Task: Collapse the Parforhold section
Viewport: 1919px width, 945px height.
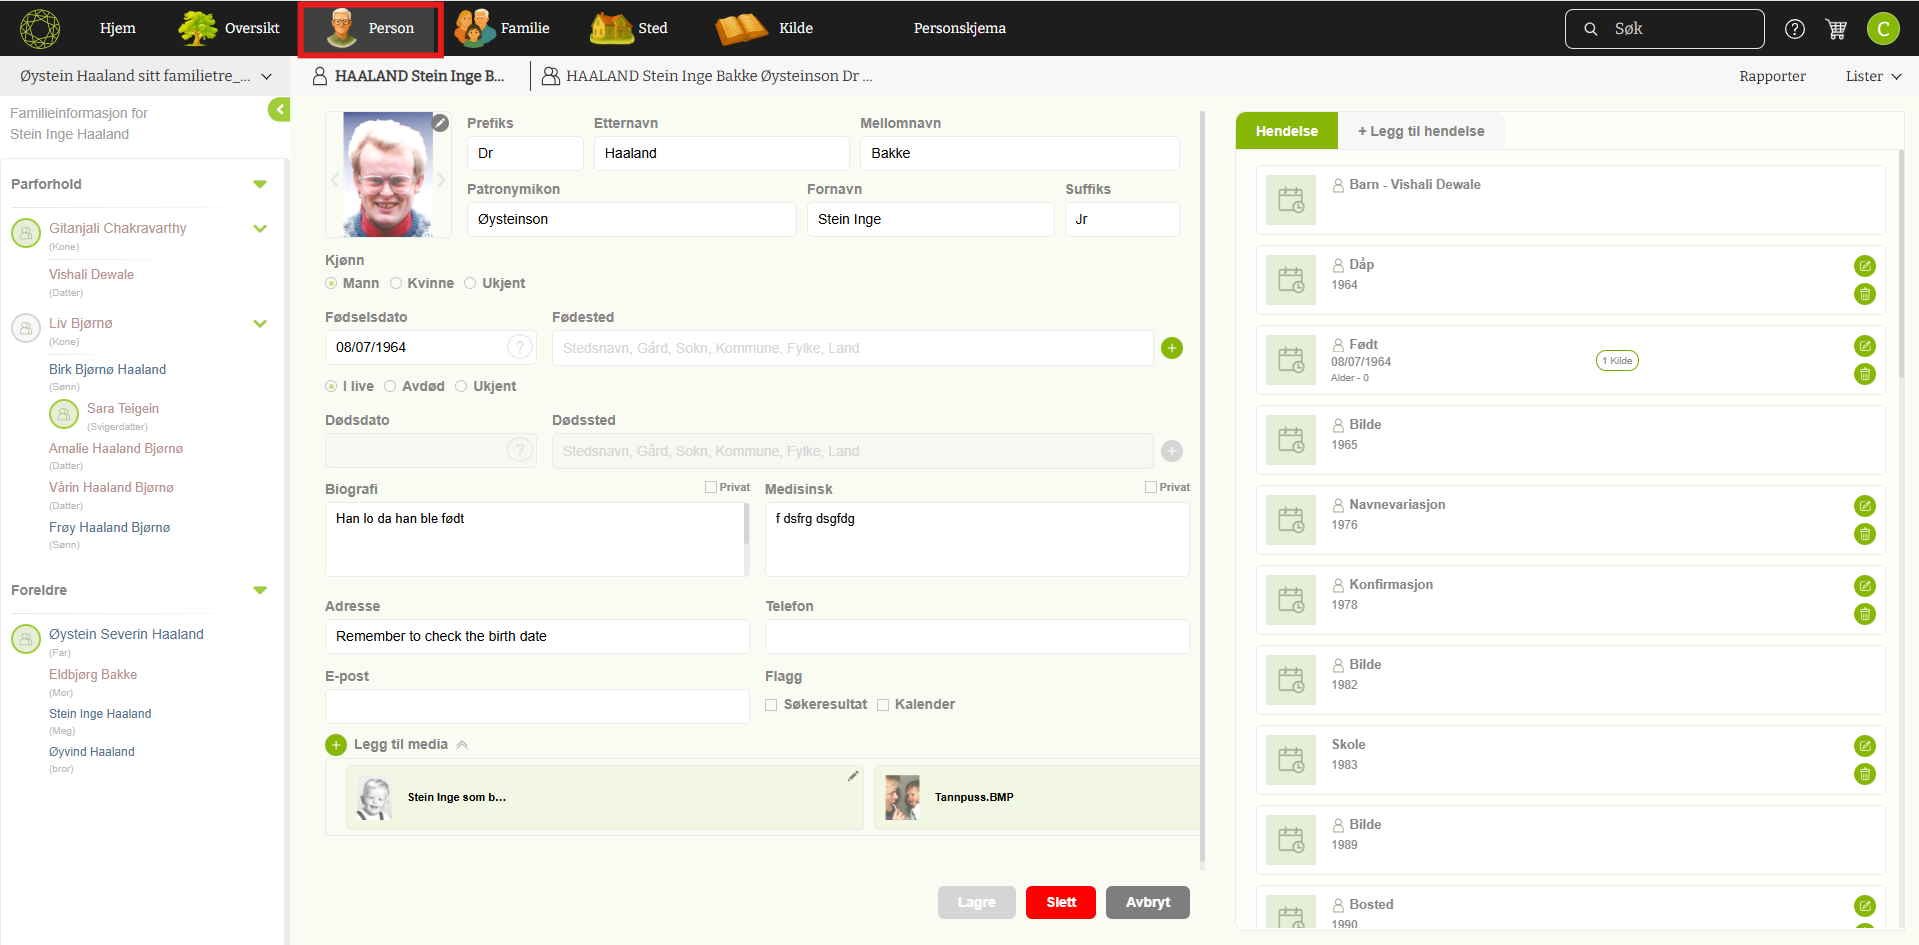Action: [260, 184]
